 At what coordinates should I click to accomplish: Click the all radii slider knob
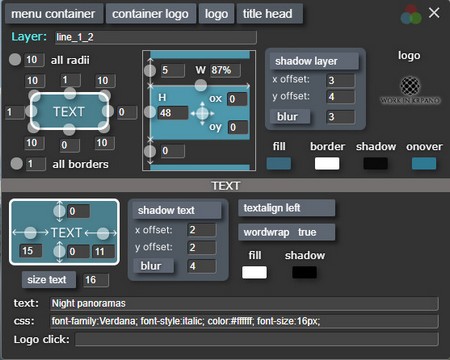pyautogui.click(x=15, y=60)
